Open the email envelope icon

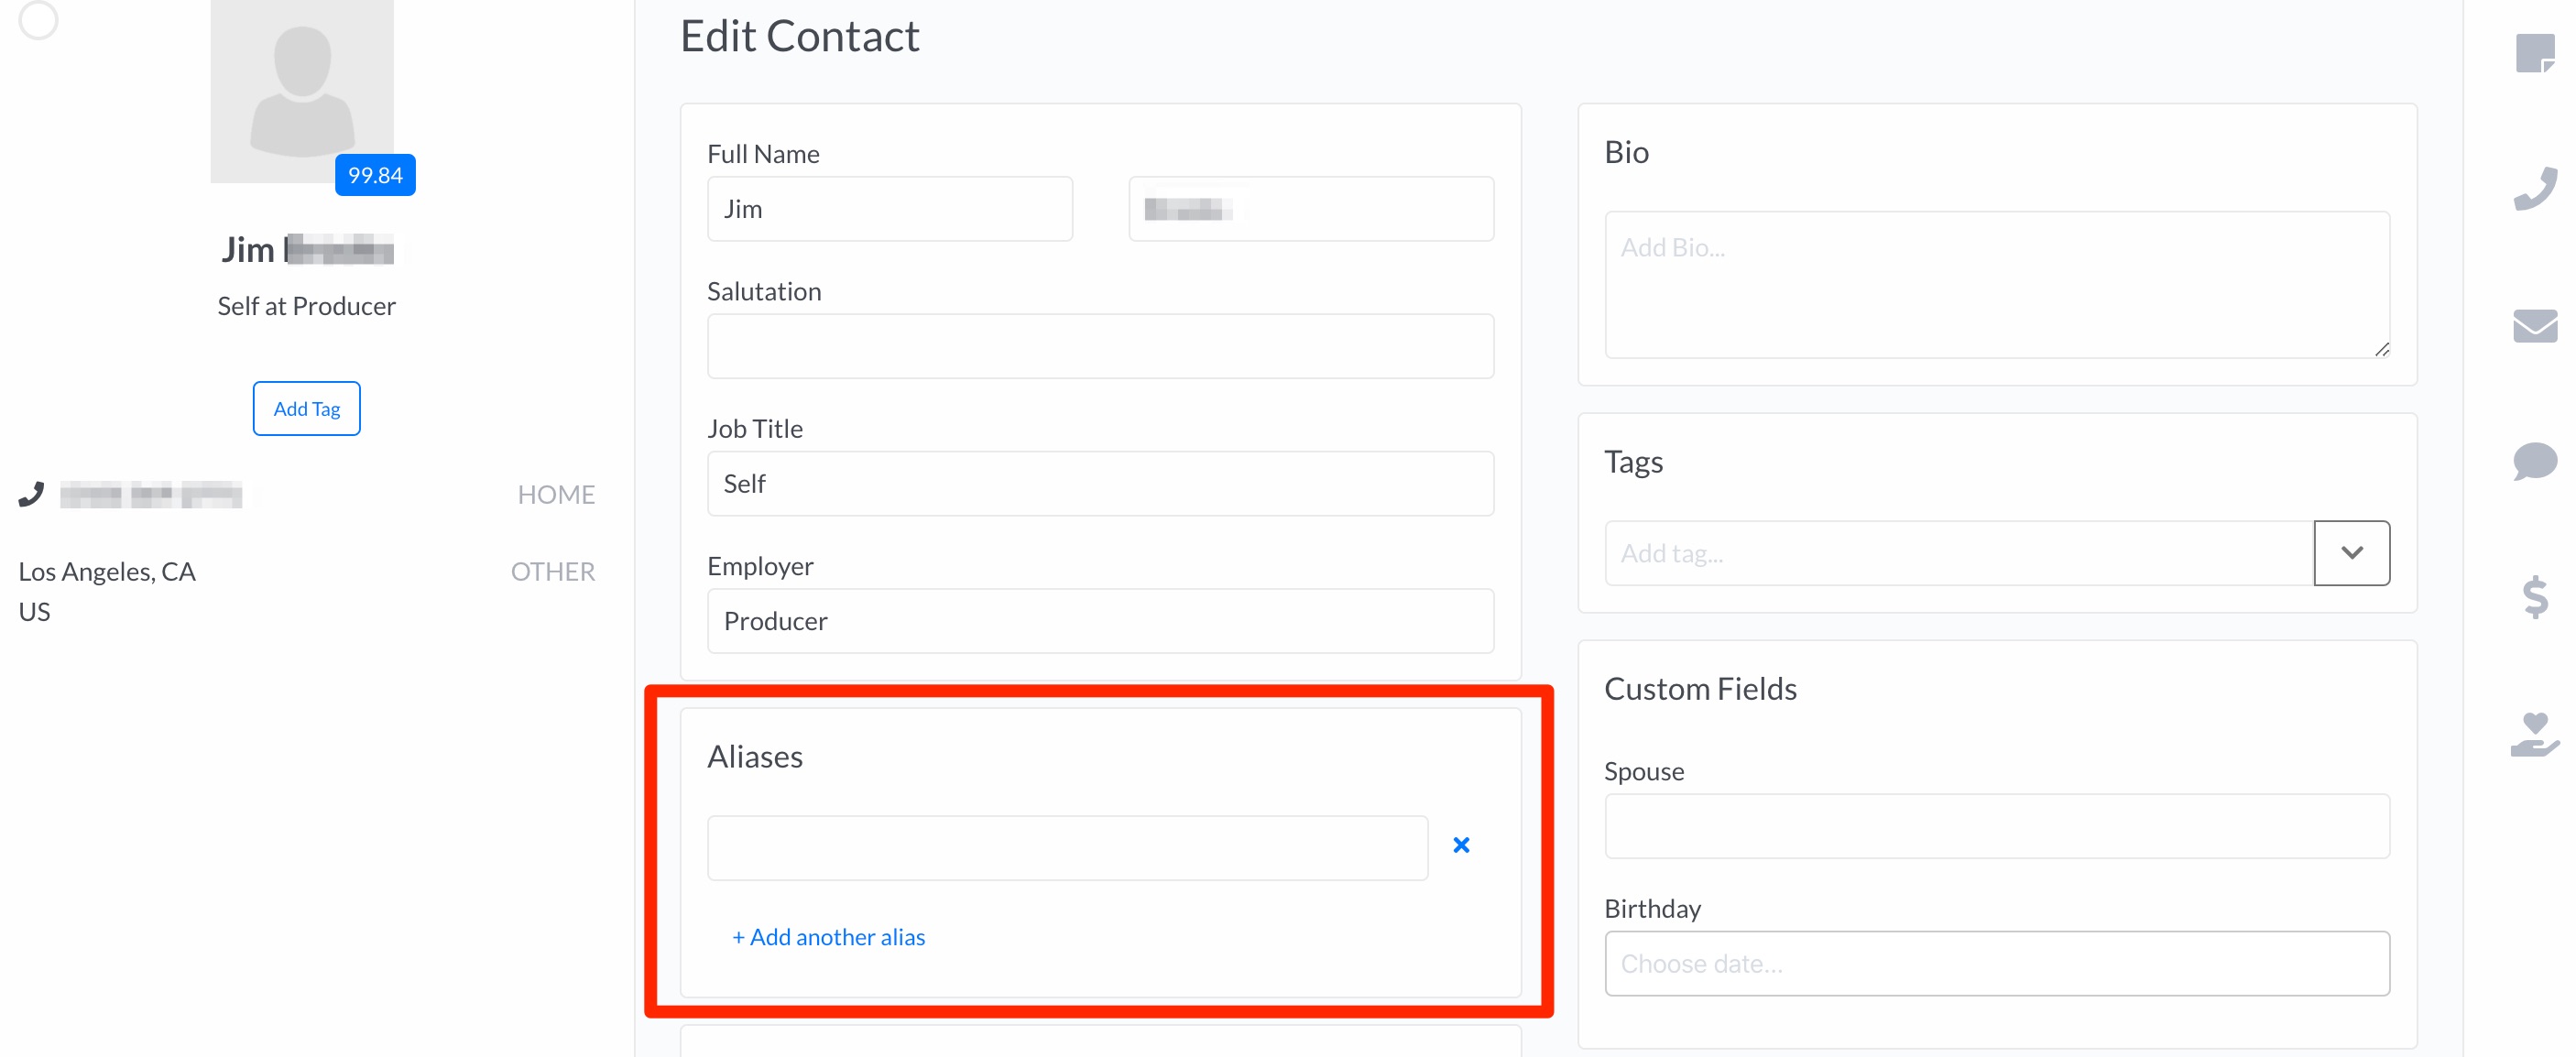2534,326
